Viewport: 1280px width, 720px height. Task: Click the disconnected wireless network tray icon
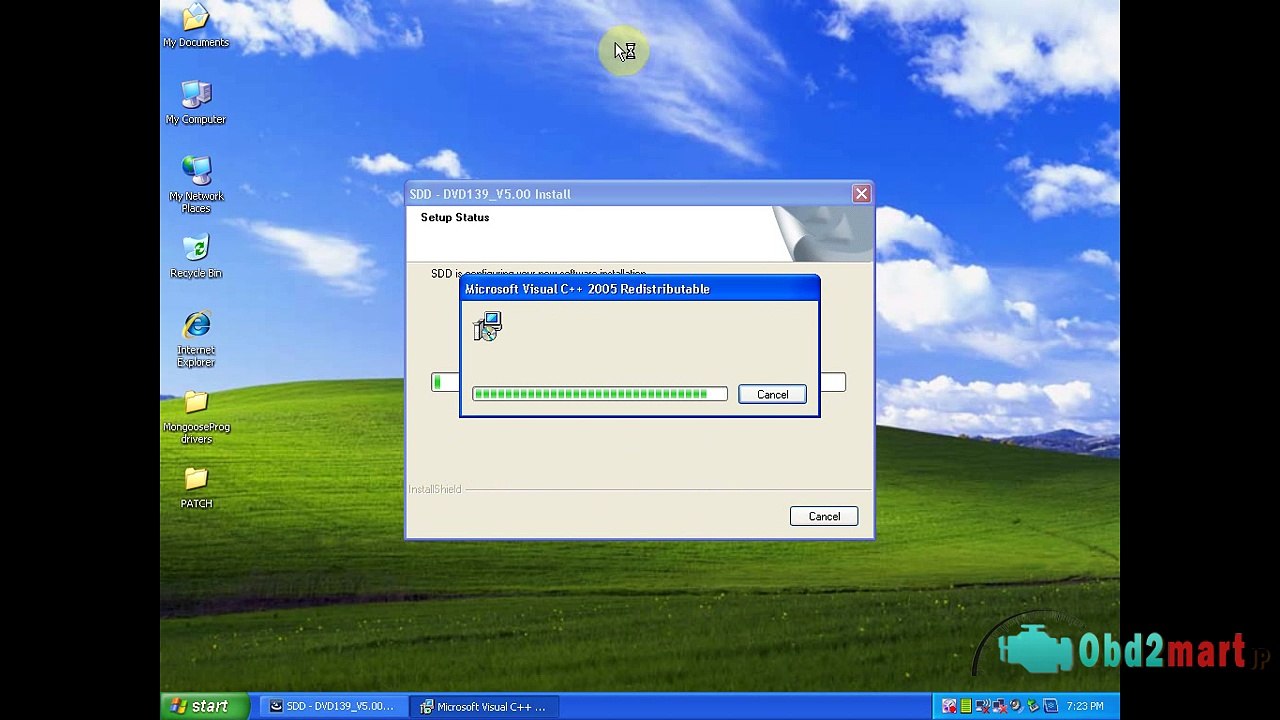pos(982,706)
